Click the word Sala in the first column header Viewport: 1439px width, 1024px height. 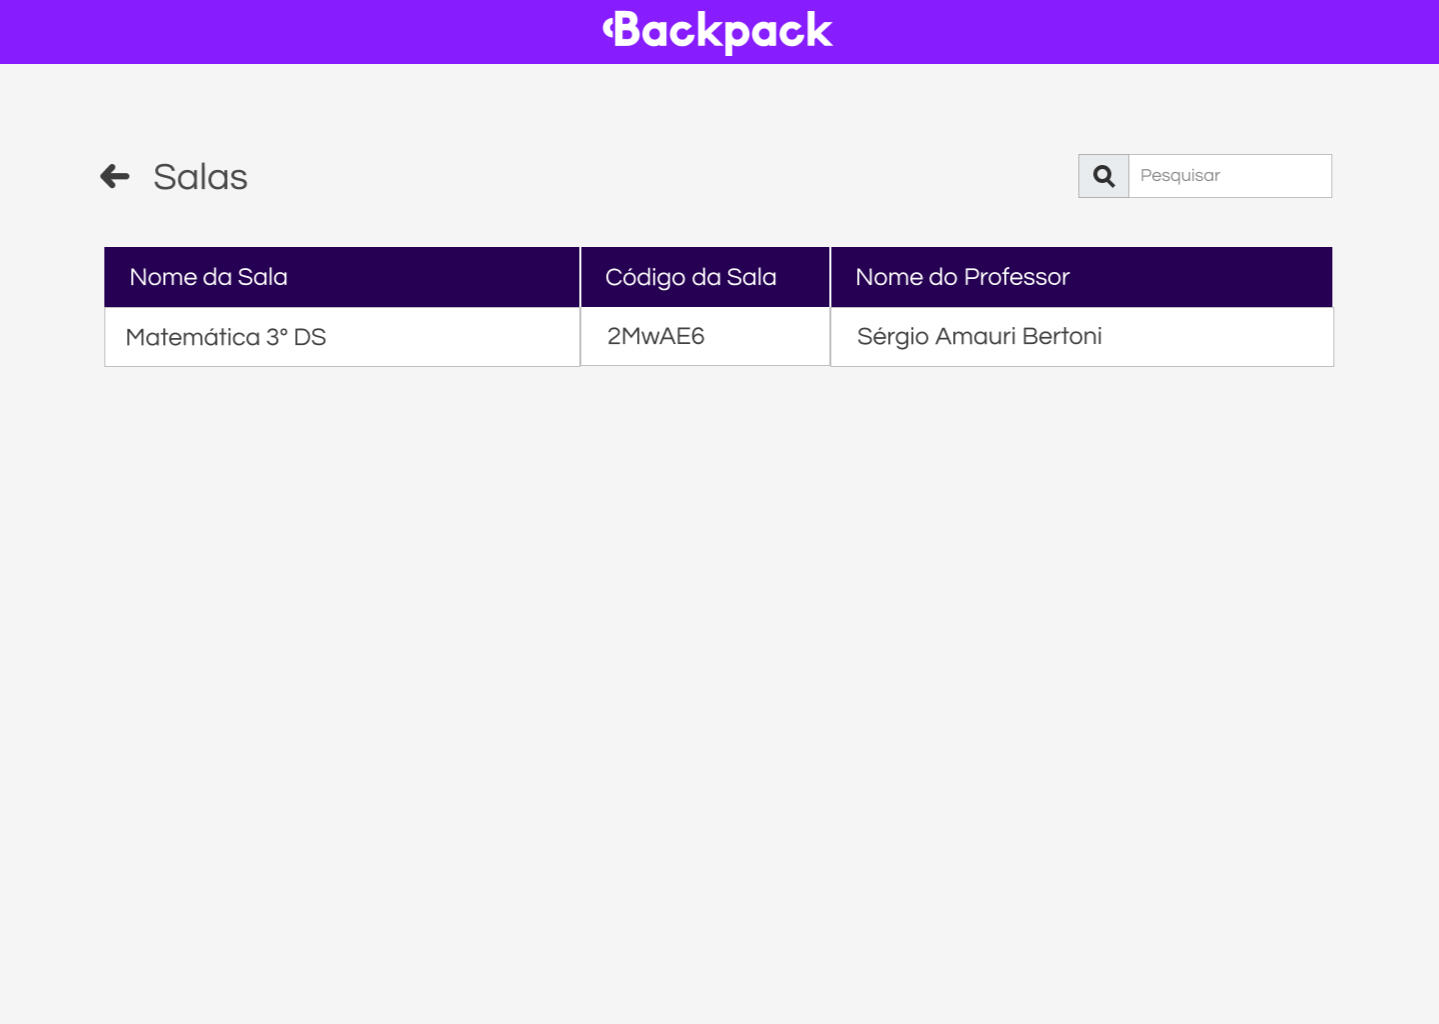tap(262, 277)
